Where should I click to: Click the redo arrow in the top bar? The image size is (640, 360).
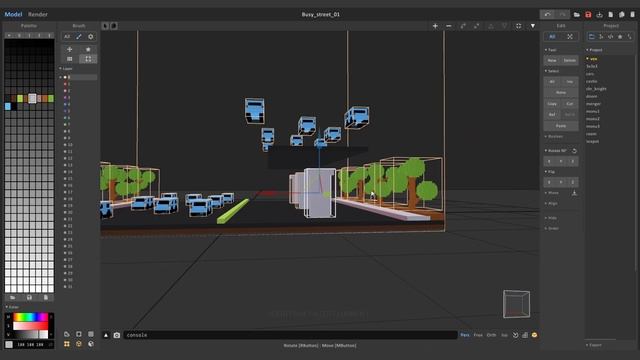(562, 14)
